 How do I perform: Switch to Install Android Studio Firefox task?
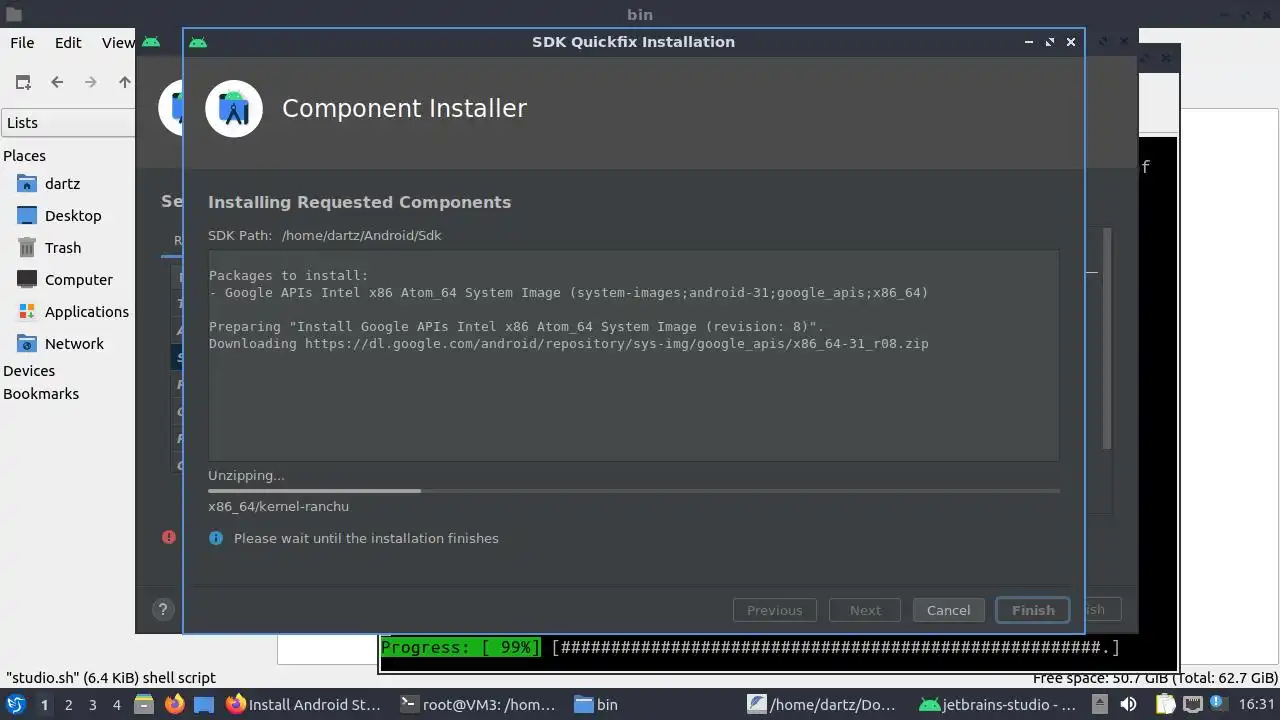[304, 704]
